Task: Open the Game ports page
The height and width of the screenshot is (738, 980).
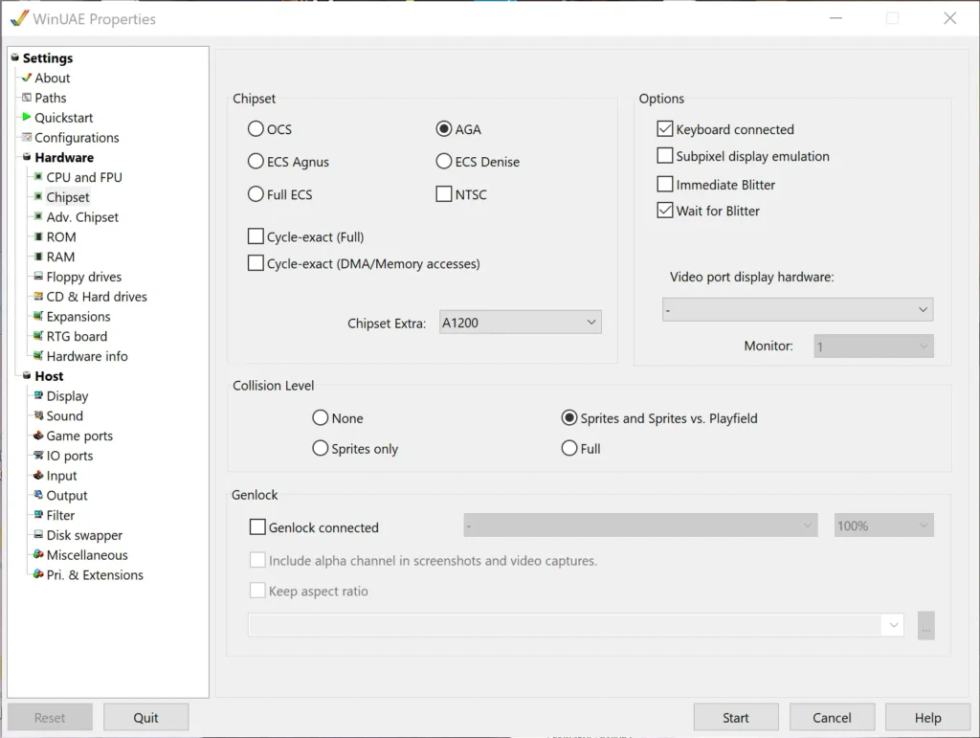Action: tap(79, 436)
